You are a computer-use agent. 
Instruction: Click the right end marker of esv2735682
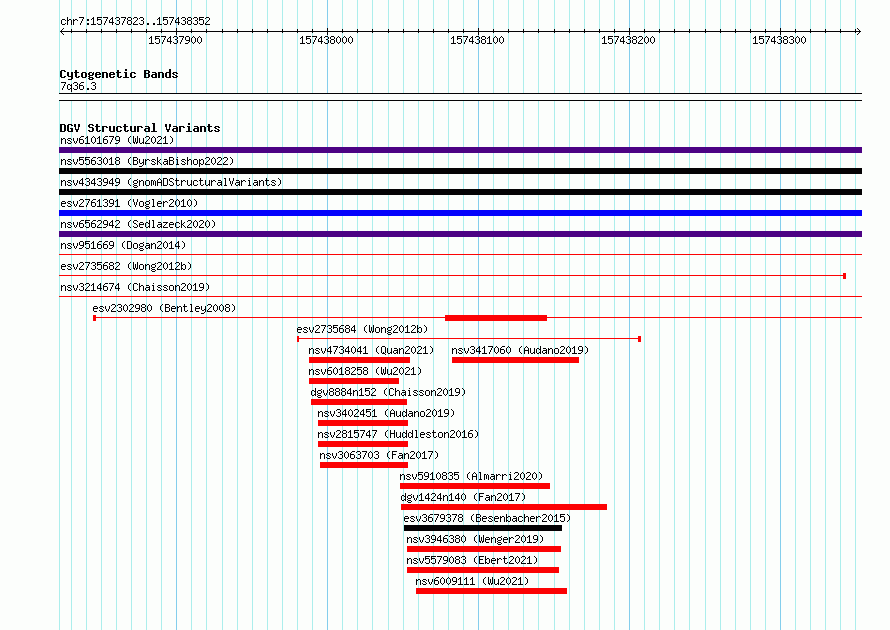845,276
